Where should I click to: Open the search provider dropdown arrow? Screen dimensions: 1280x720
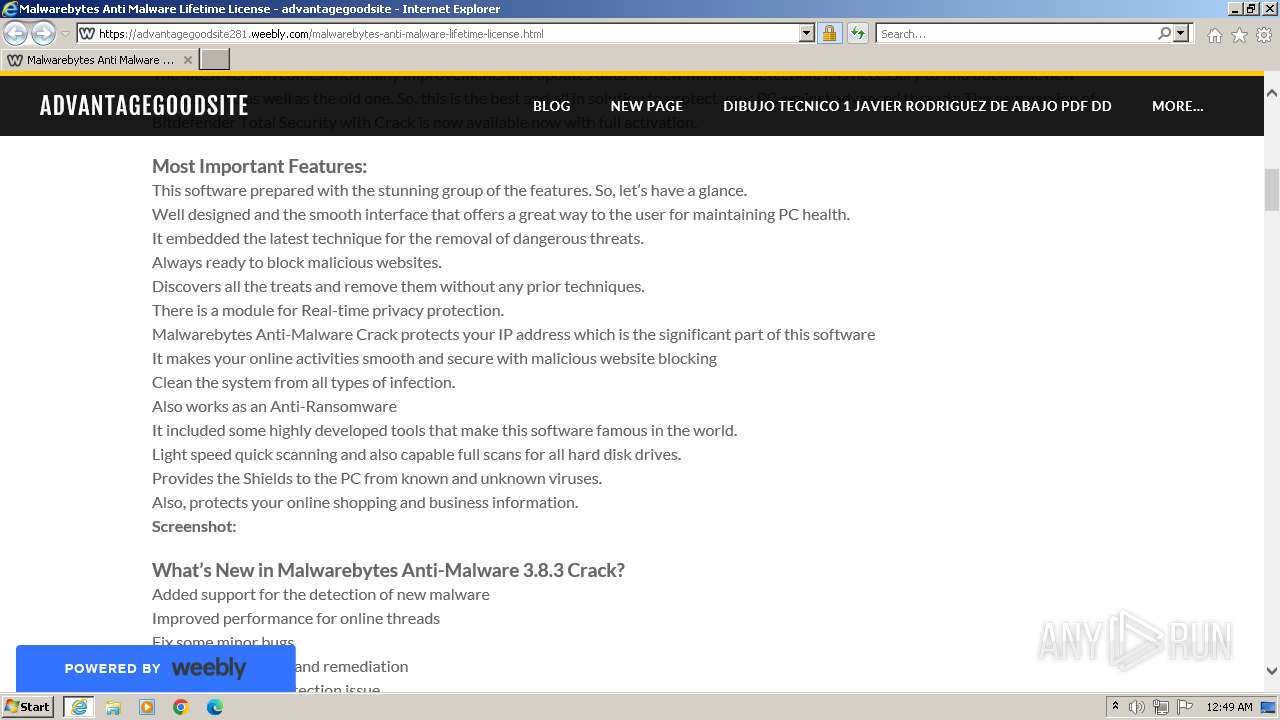(1181, 33)
